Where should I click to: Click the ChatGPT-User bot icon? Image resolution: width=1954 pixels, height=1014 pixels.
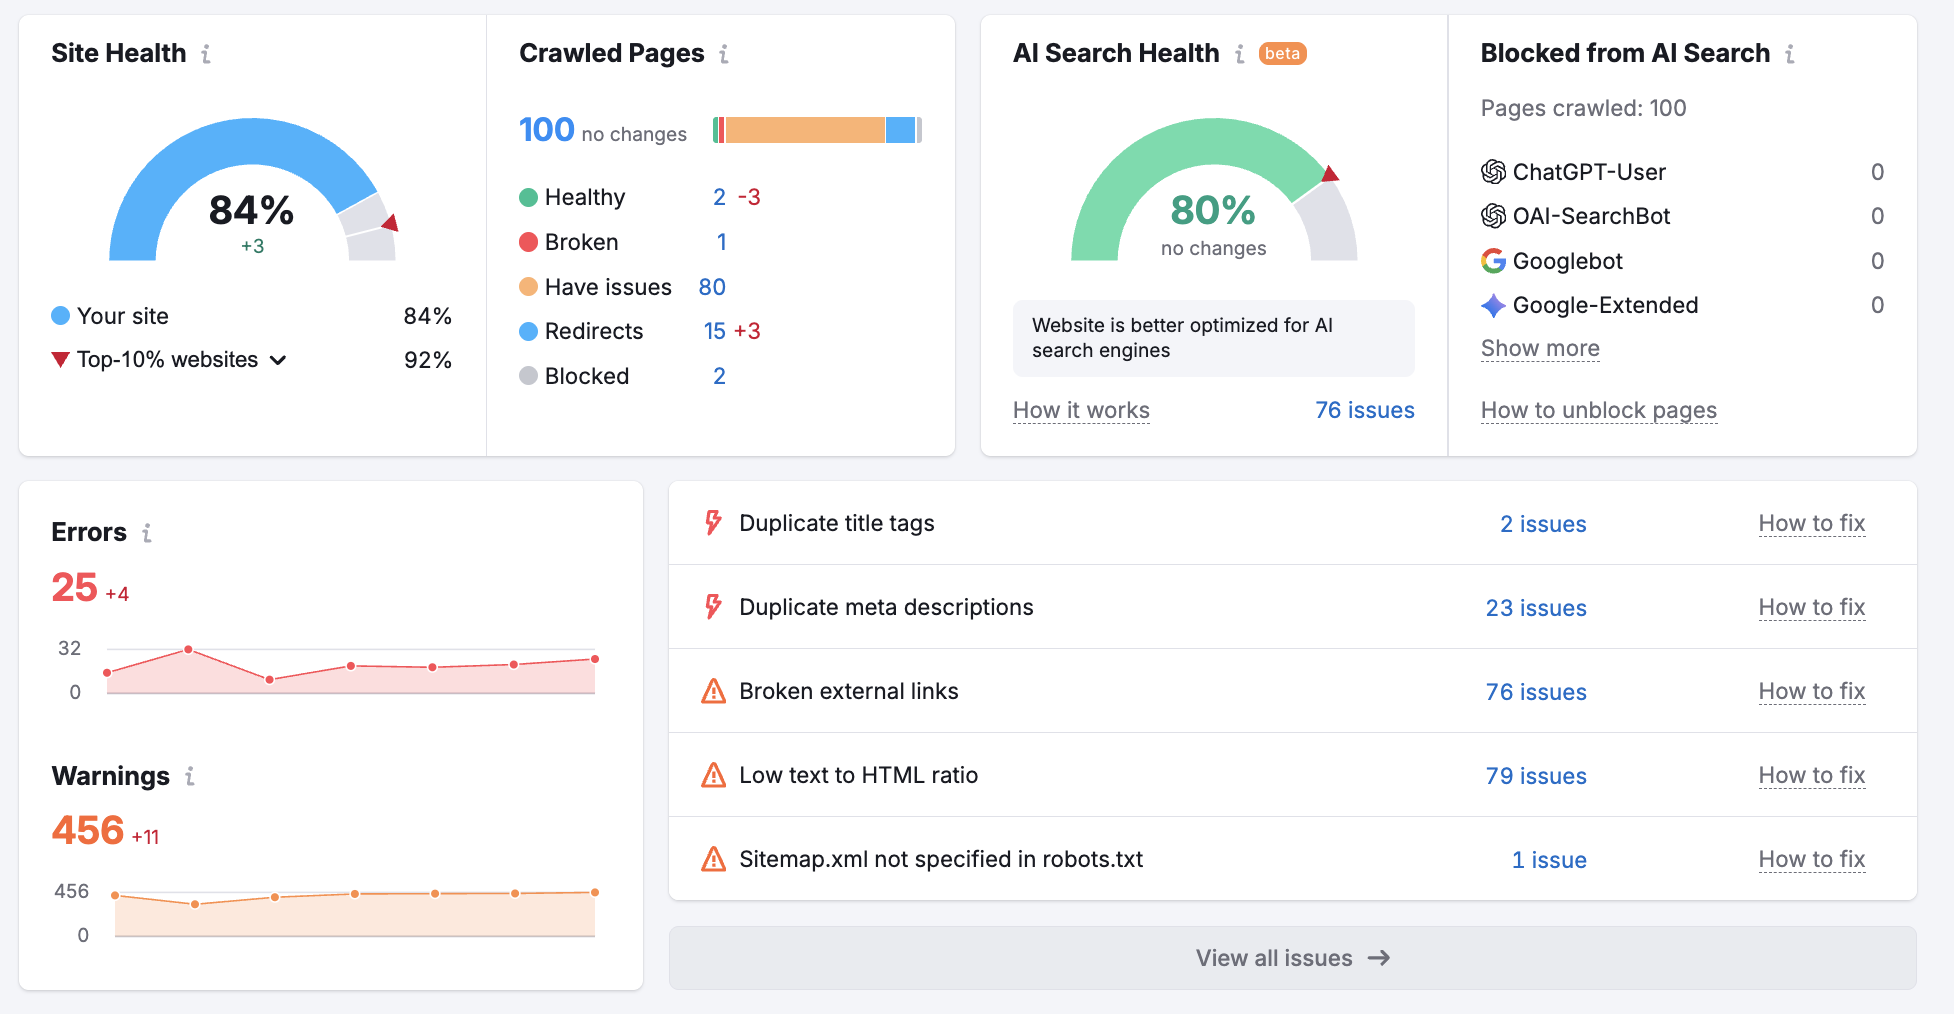click(x=1493, y=172)
